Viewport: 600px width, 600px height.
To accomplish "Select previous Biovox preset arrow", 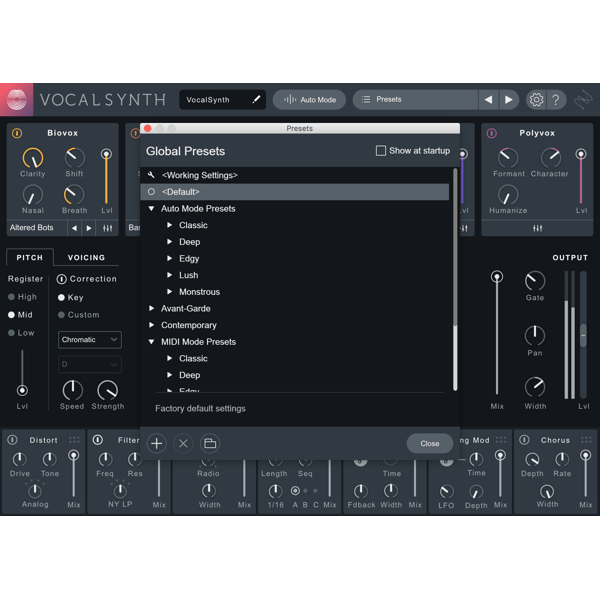I will tap(75, 228).
